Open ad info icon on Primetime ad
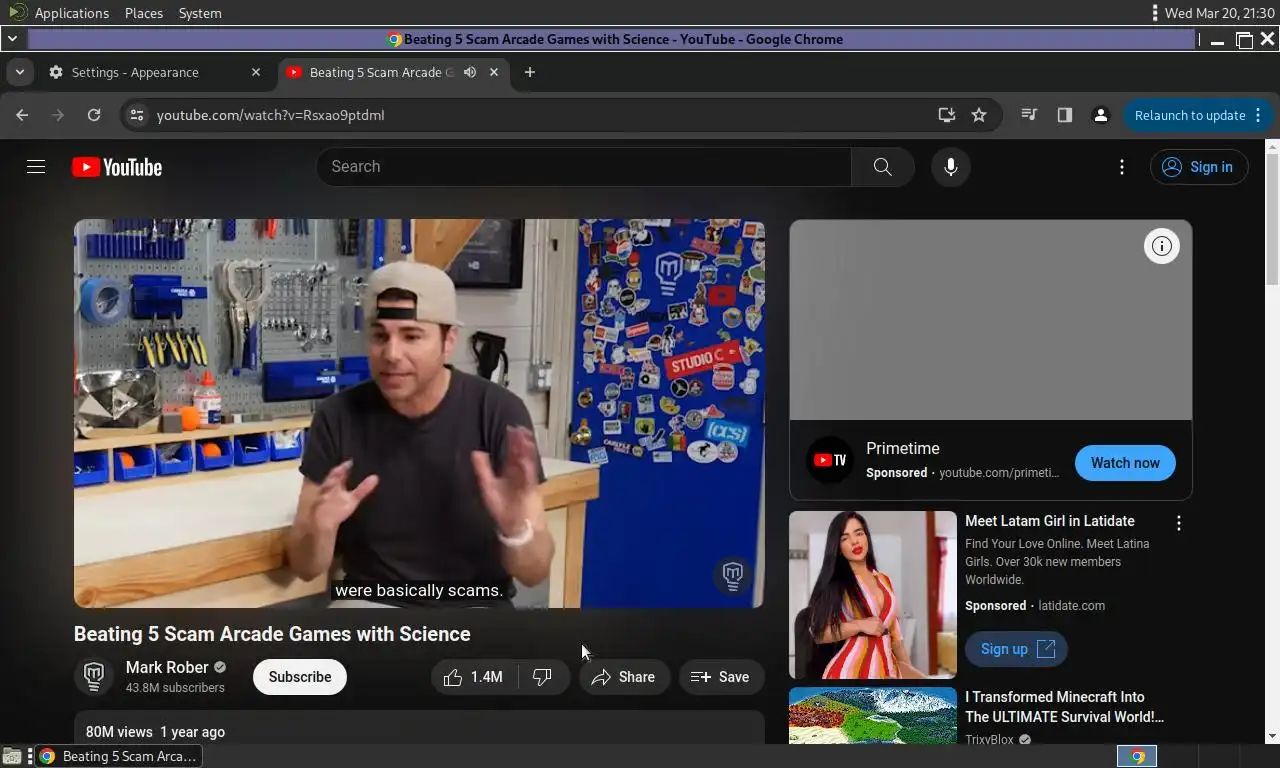This screenshot has width=1280, height=768. (1162, 246)
